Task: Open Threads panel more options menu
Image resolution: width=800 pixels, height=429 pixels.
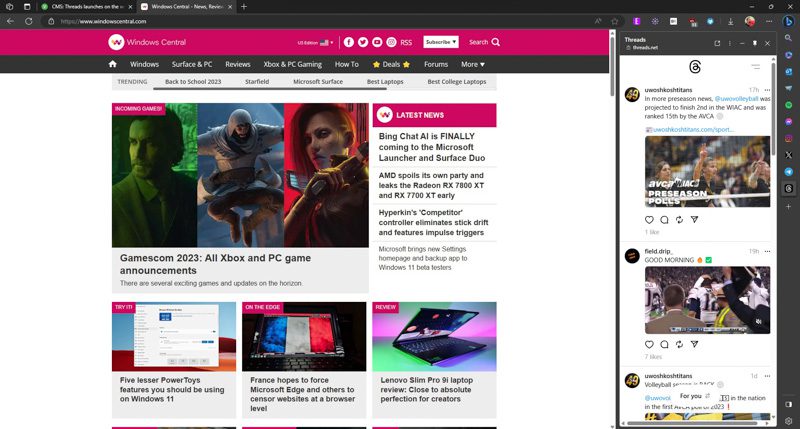Action: pos(730,43)
